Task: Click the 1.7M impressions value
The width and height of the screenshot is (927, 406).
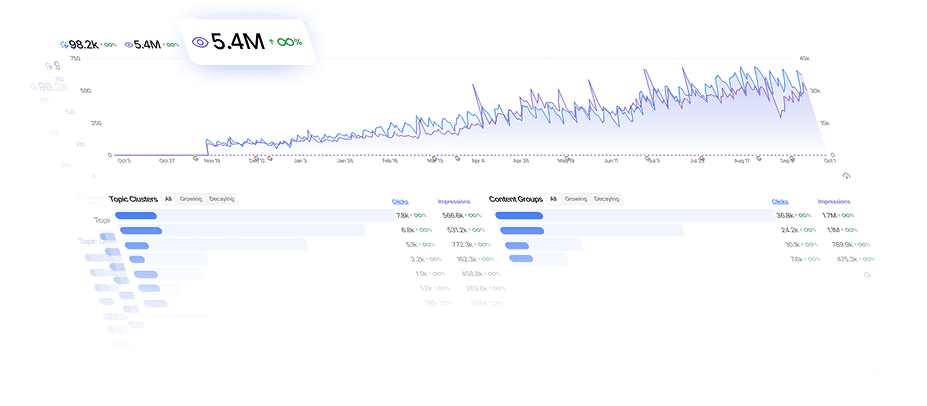Action: (x=829, y=216)
